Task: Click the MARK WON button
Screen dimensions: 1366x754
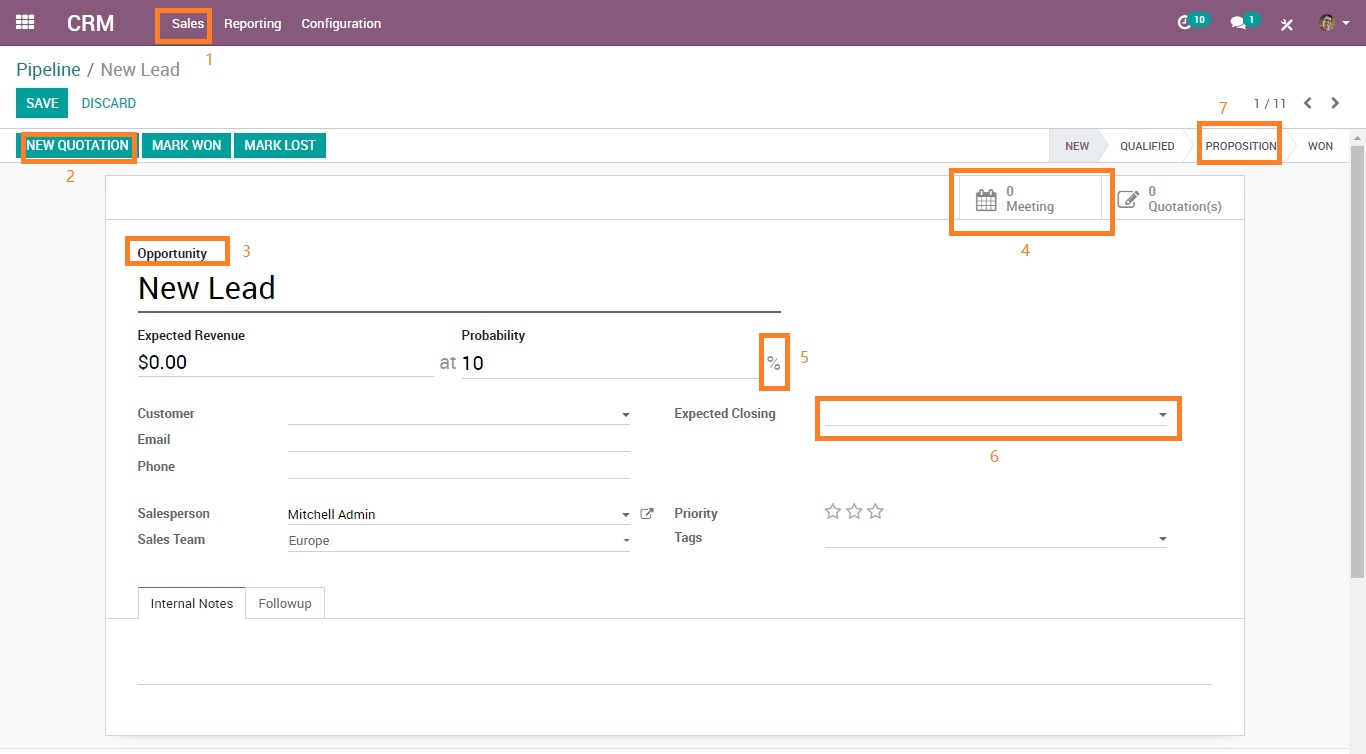Action: [186, 145]
